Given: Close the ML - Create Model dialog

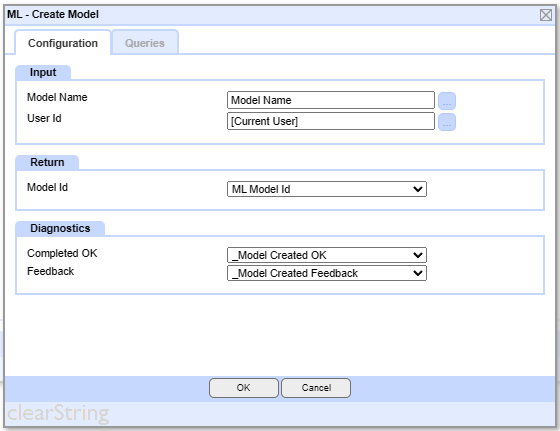Looking at the screenshot, I should (545, 15).
